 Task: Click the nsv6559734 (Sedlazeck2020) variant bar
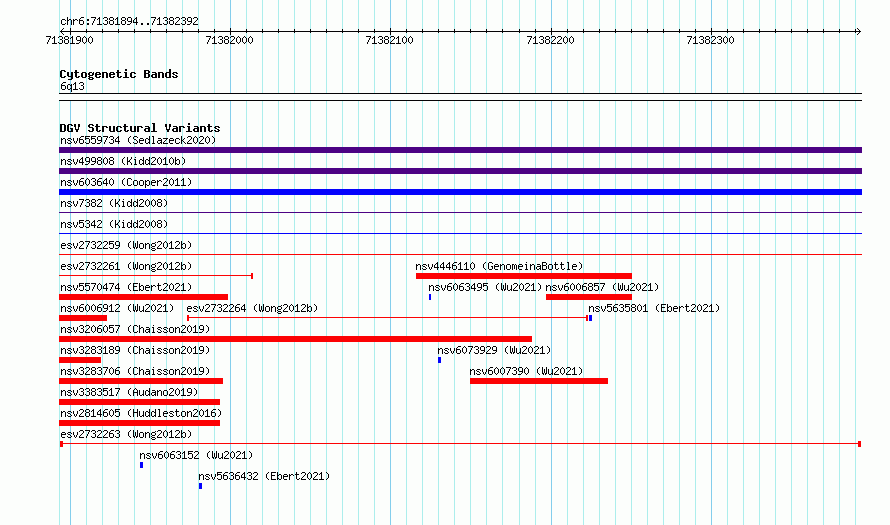[460, 150]
